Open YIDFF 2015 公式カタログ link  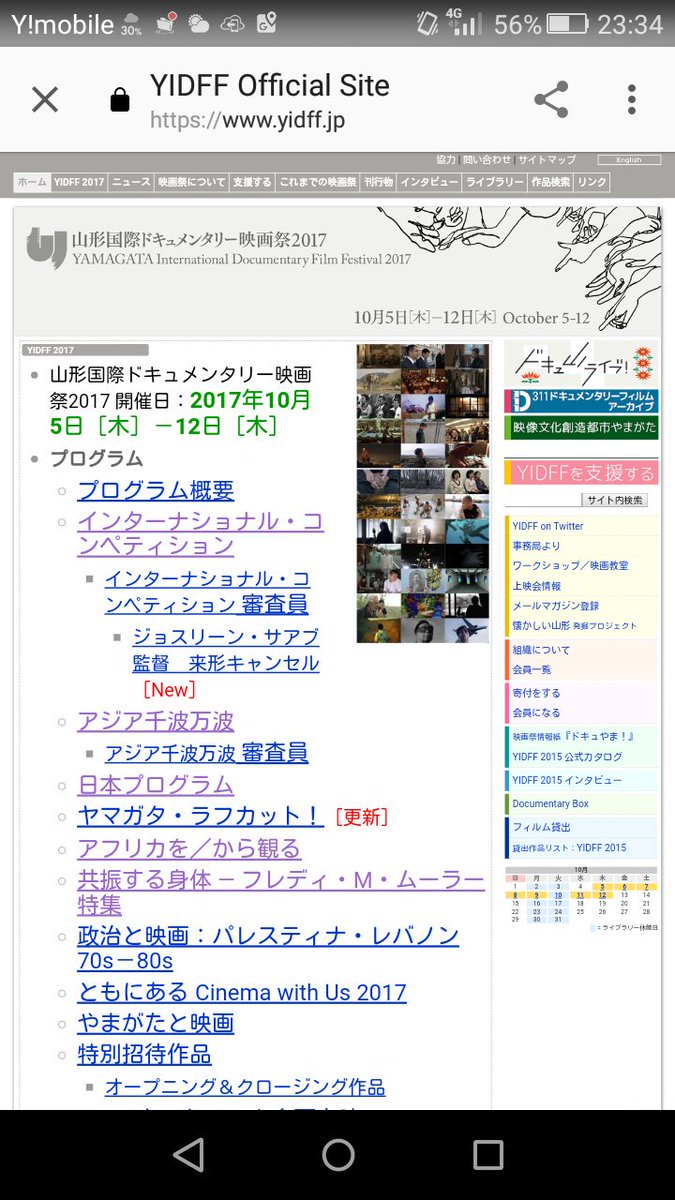567,757
